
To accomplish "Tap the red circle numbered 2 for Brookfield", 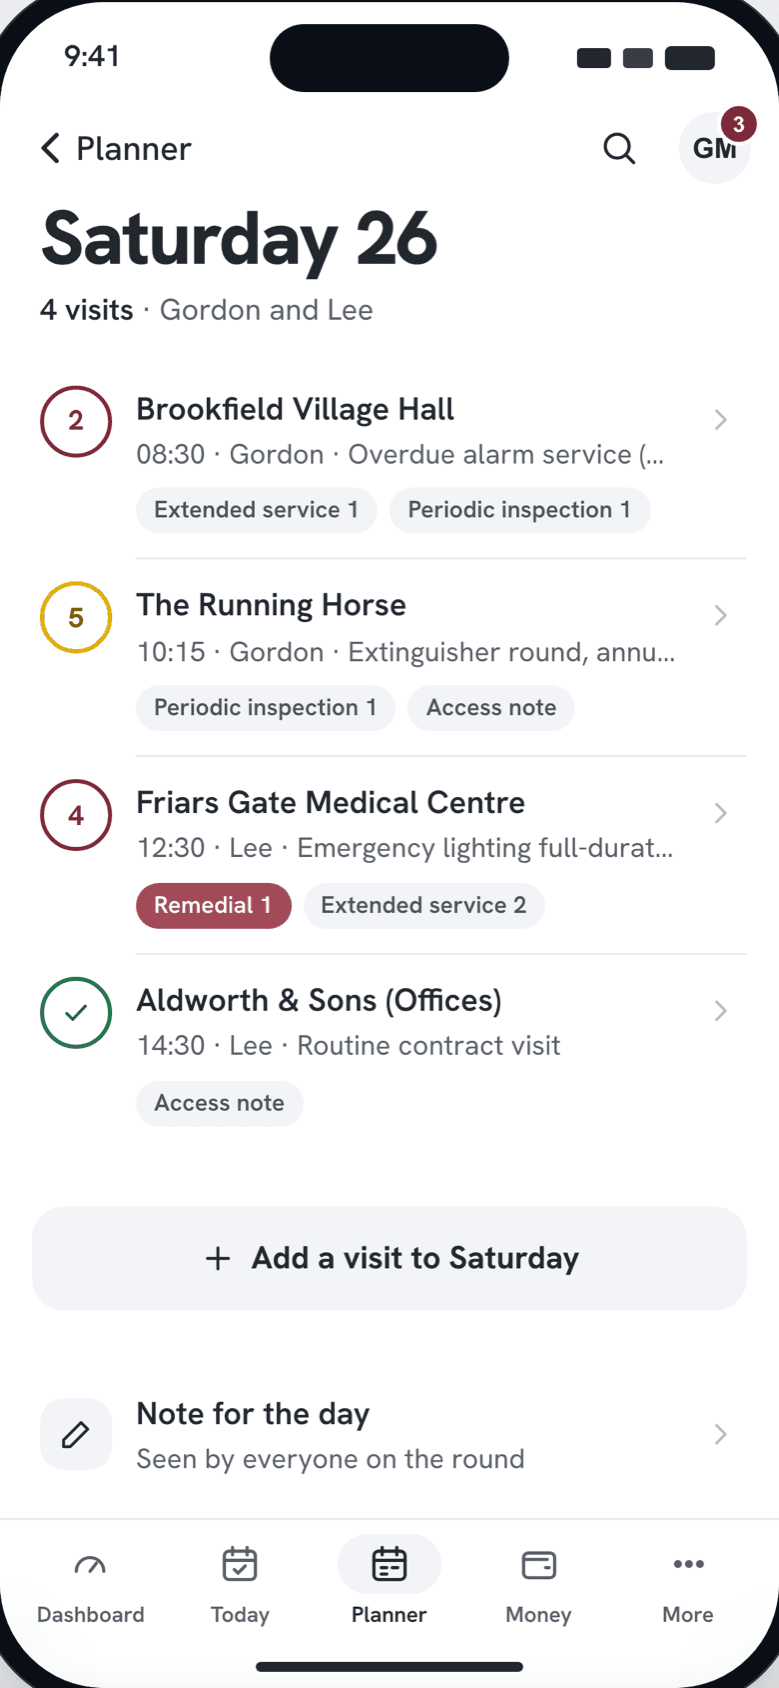I will (x=76, y=421).
